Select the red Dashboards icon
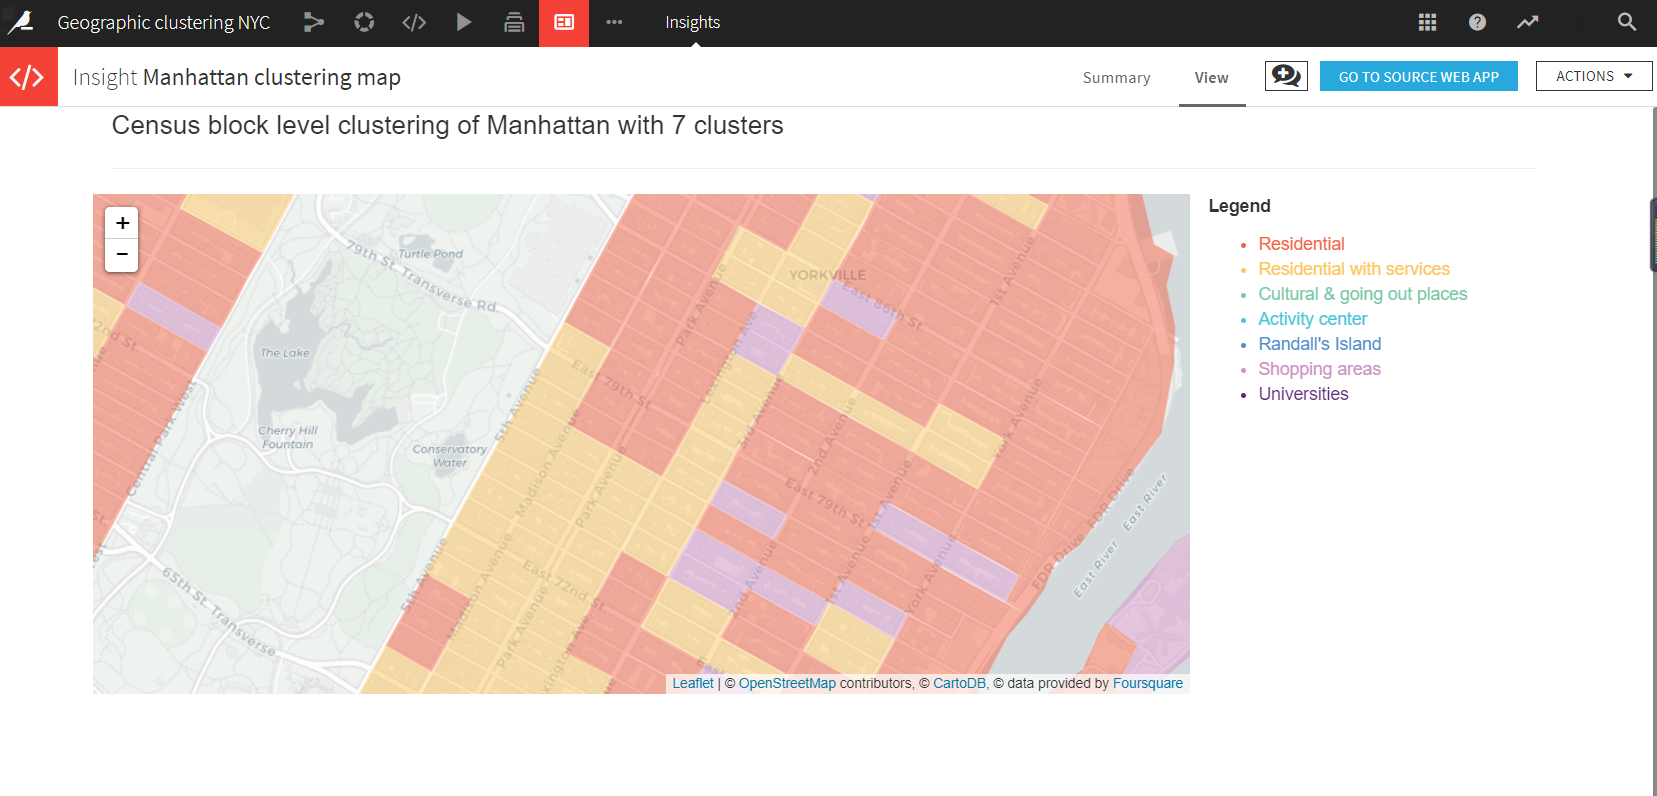Image resolution: width=1657 pixels, height=796 pixels. click(x=564, y=22)
